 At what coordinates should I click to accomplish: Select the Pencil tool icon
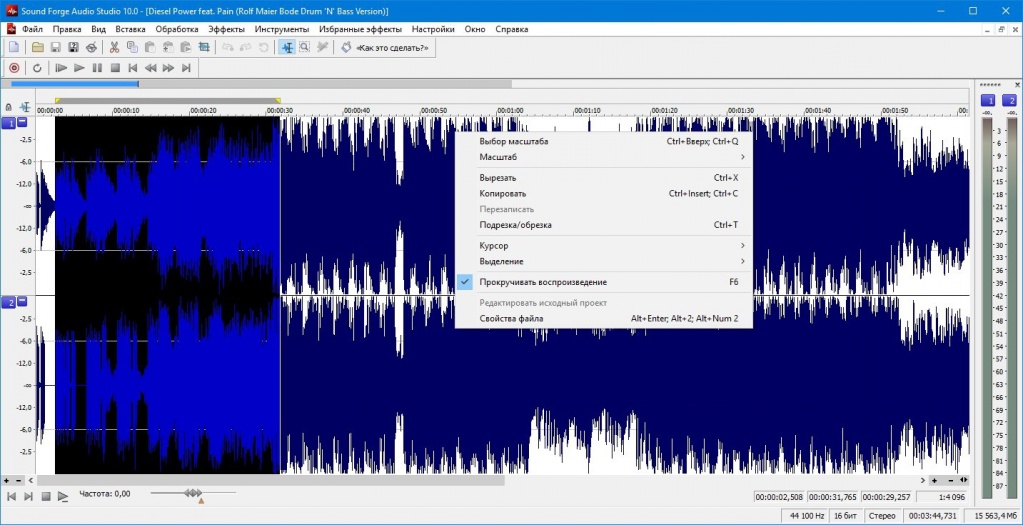[322, 47]
